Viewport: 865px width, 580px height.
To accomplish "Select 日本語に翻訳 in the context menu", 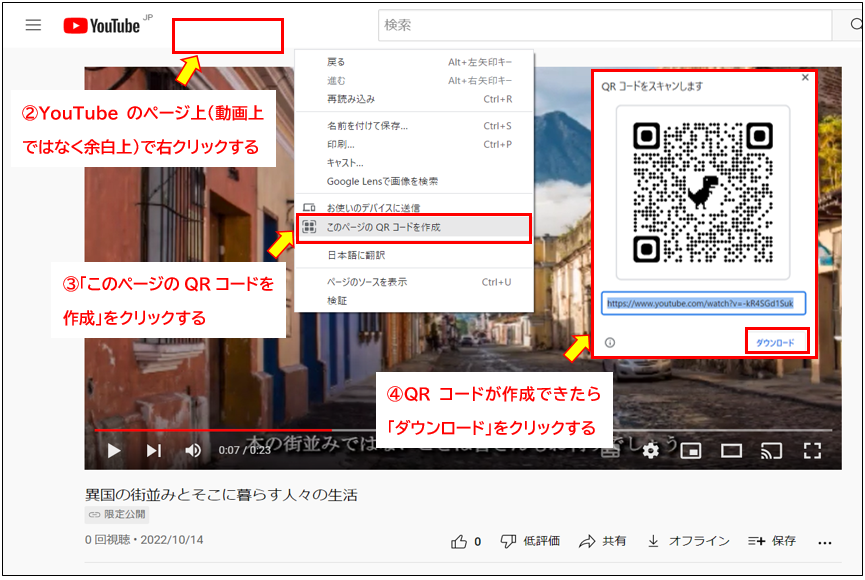I will [415, 256].
